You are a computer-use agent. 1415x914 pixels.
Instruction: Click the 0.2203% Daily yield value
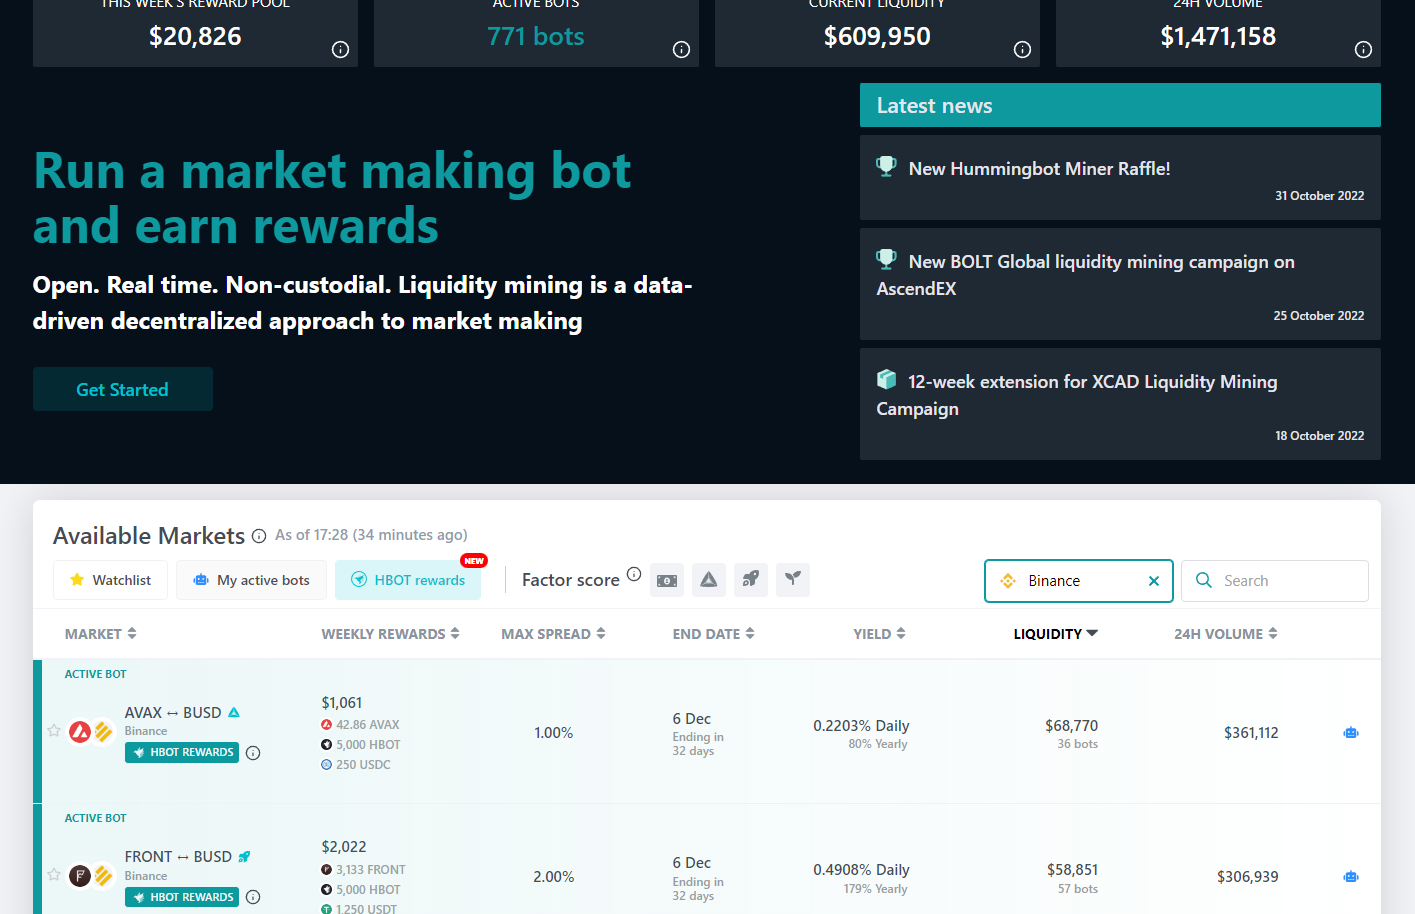[x=861, y=726]
